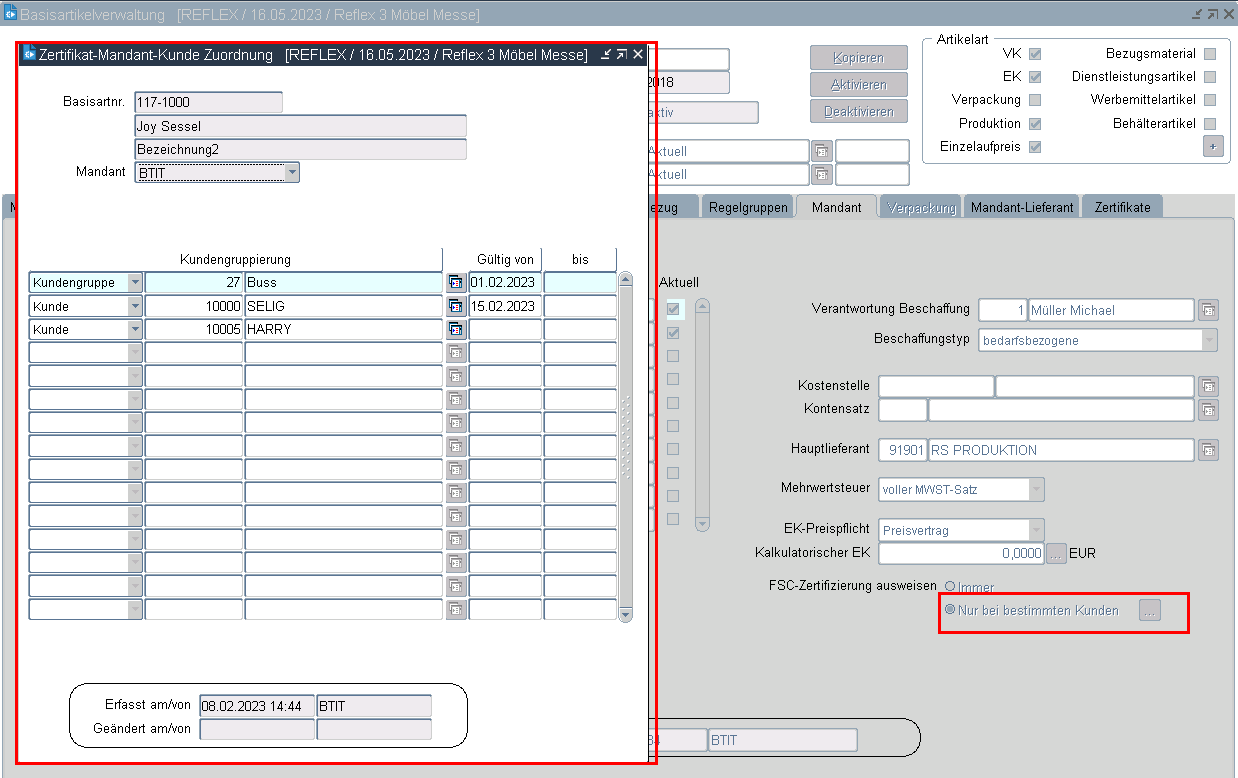Screen dimensions: 1238x778
Task: Open the Mandant-Lieferant tab
Action: click(x=1021, y=207)
